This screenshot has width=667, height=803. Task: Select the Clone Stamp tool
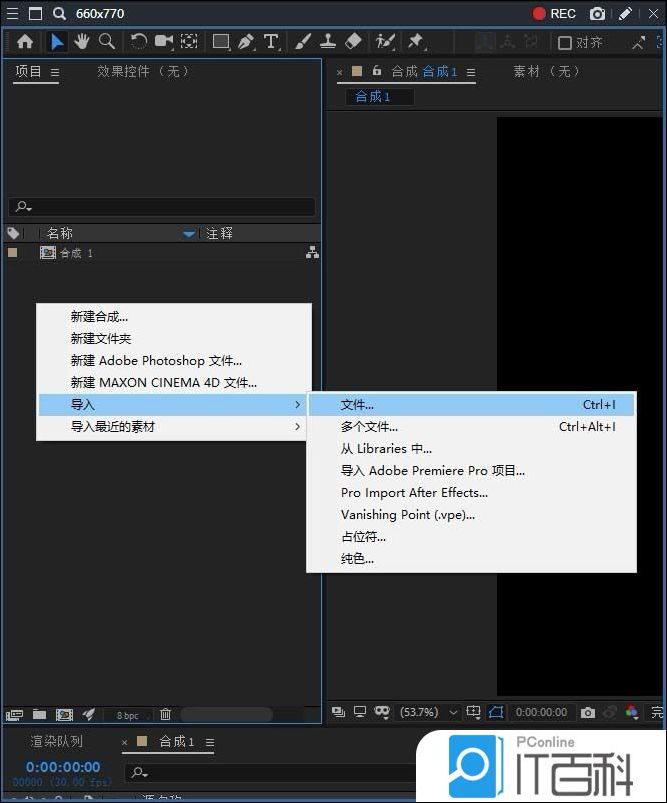[x=328, y=41]
